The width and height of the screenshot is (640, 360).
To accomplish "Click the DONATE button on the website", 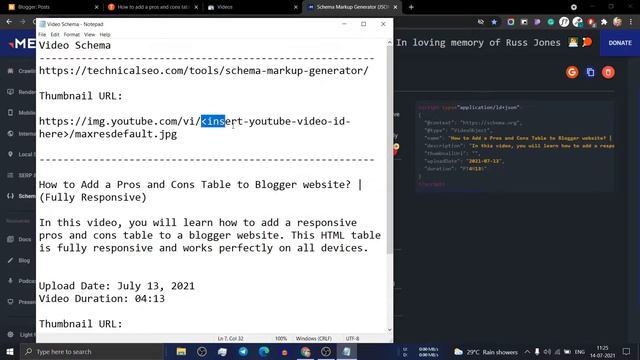I will 620,43.
